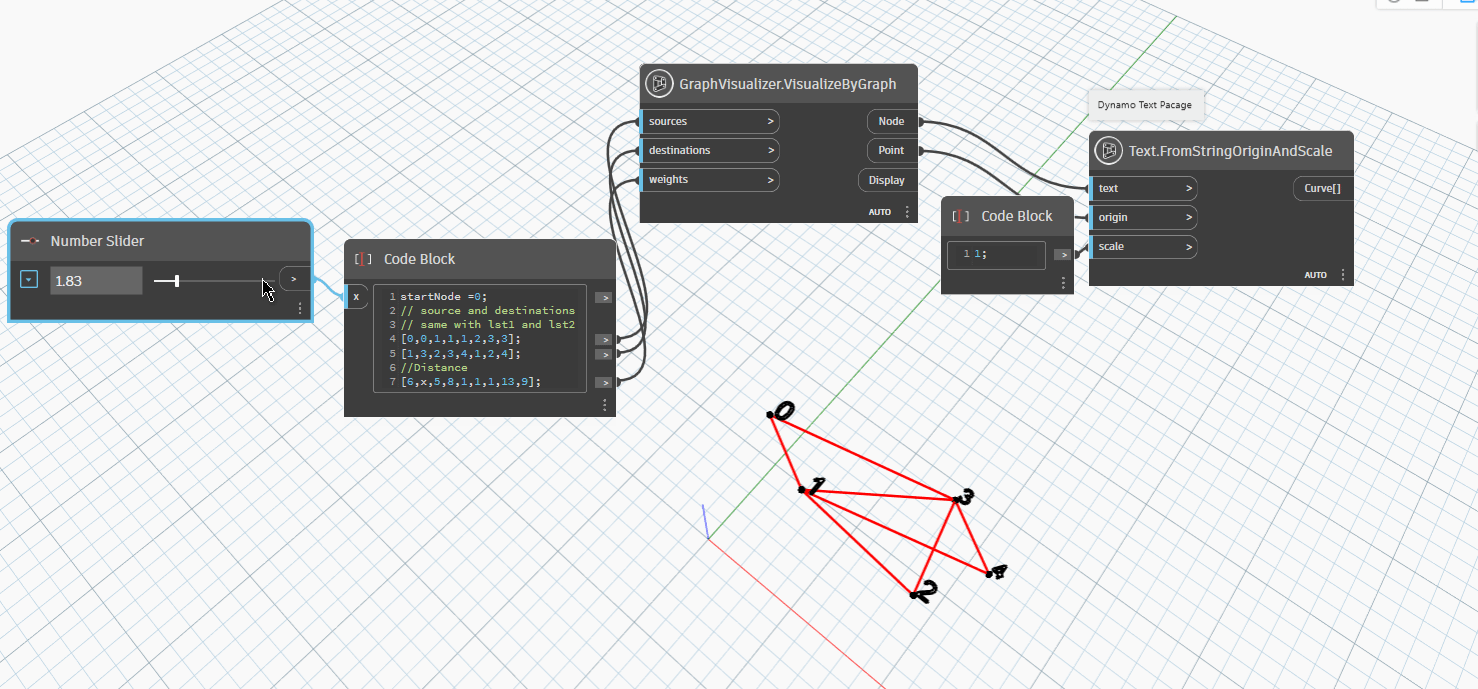Click the GraphVisualizer.VisualizeByGraph node icon
This screenshot has height=689, width=1478.
click(658, 84)
